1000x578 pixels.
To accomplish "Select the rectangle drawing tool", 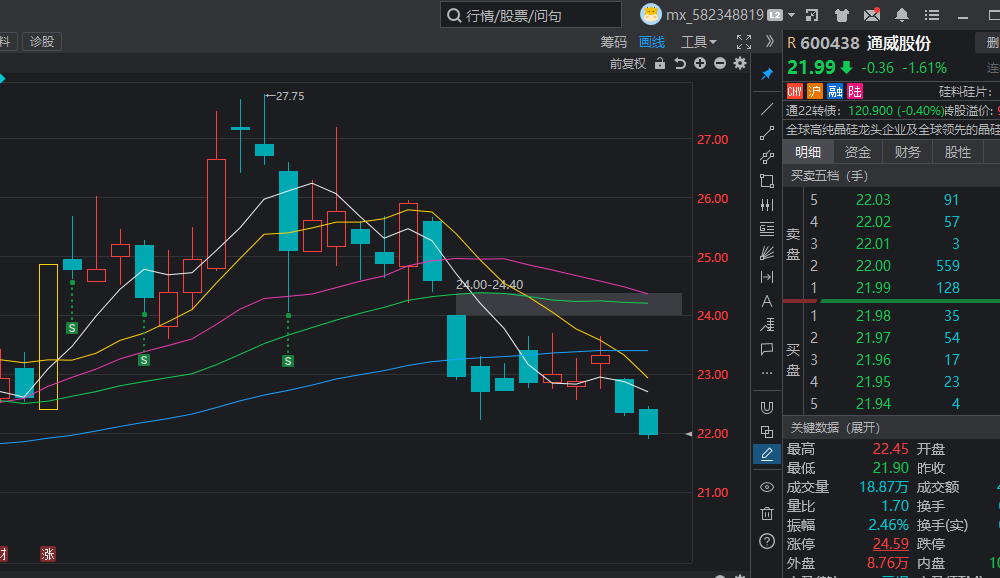I will pyautogui.click(x=767, y=181).
